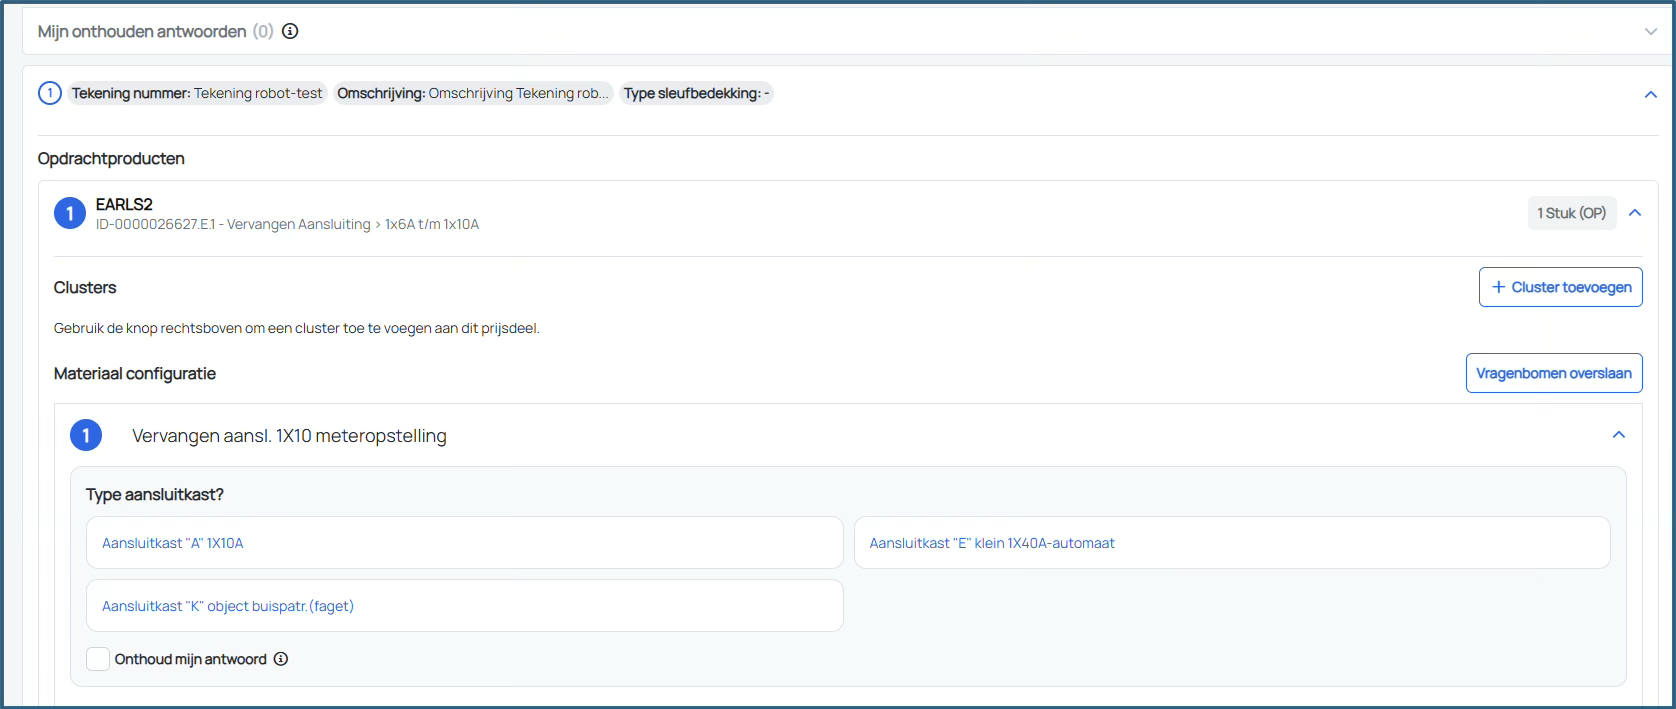
Task: Choose Aansluitkast "E" klein 1X40A-automaat option
Action: 1232,543
